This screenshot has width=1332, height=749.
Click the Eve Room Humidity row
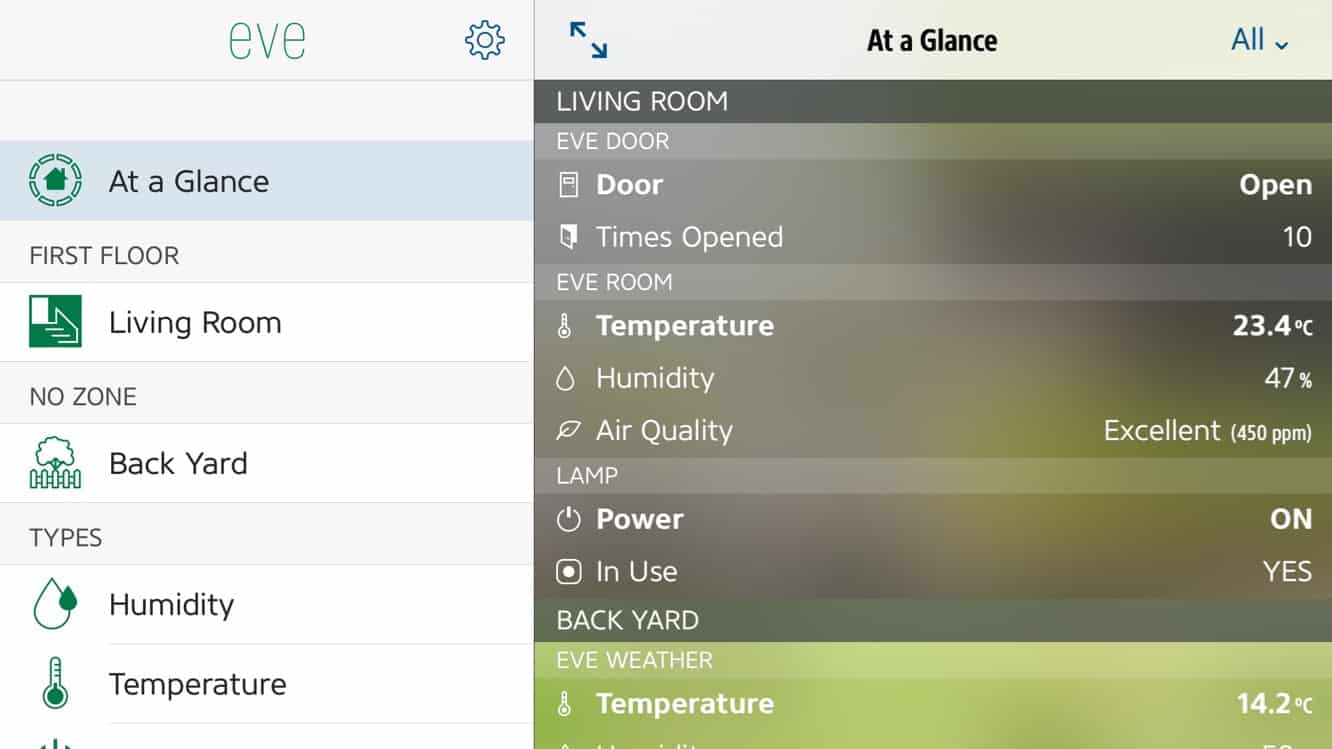[x=932, y=378]
